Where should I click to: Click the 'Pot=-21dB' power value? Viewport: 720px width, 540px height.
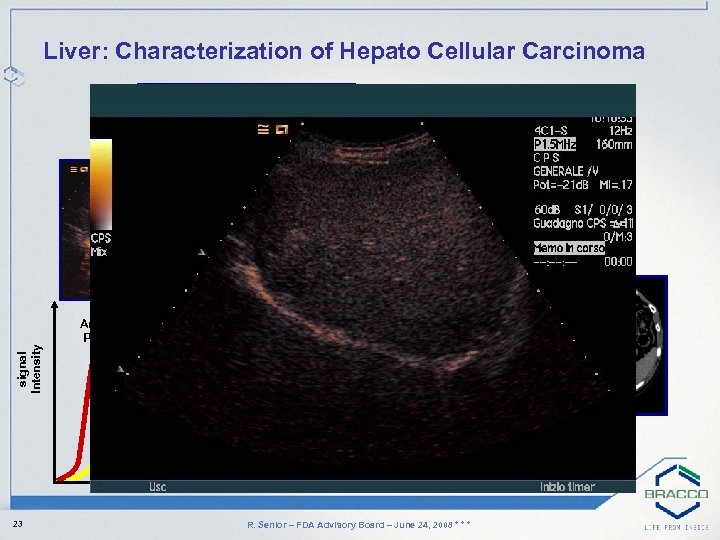[x=561, y=185]
